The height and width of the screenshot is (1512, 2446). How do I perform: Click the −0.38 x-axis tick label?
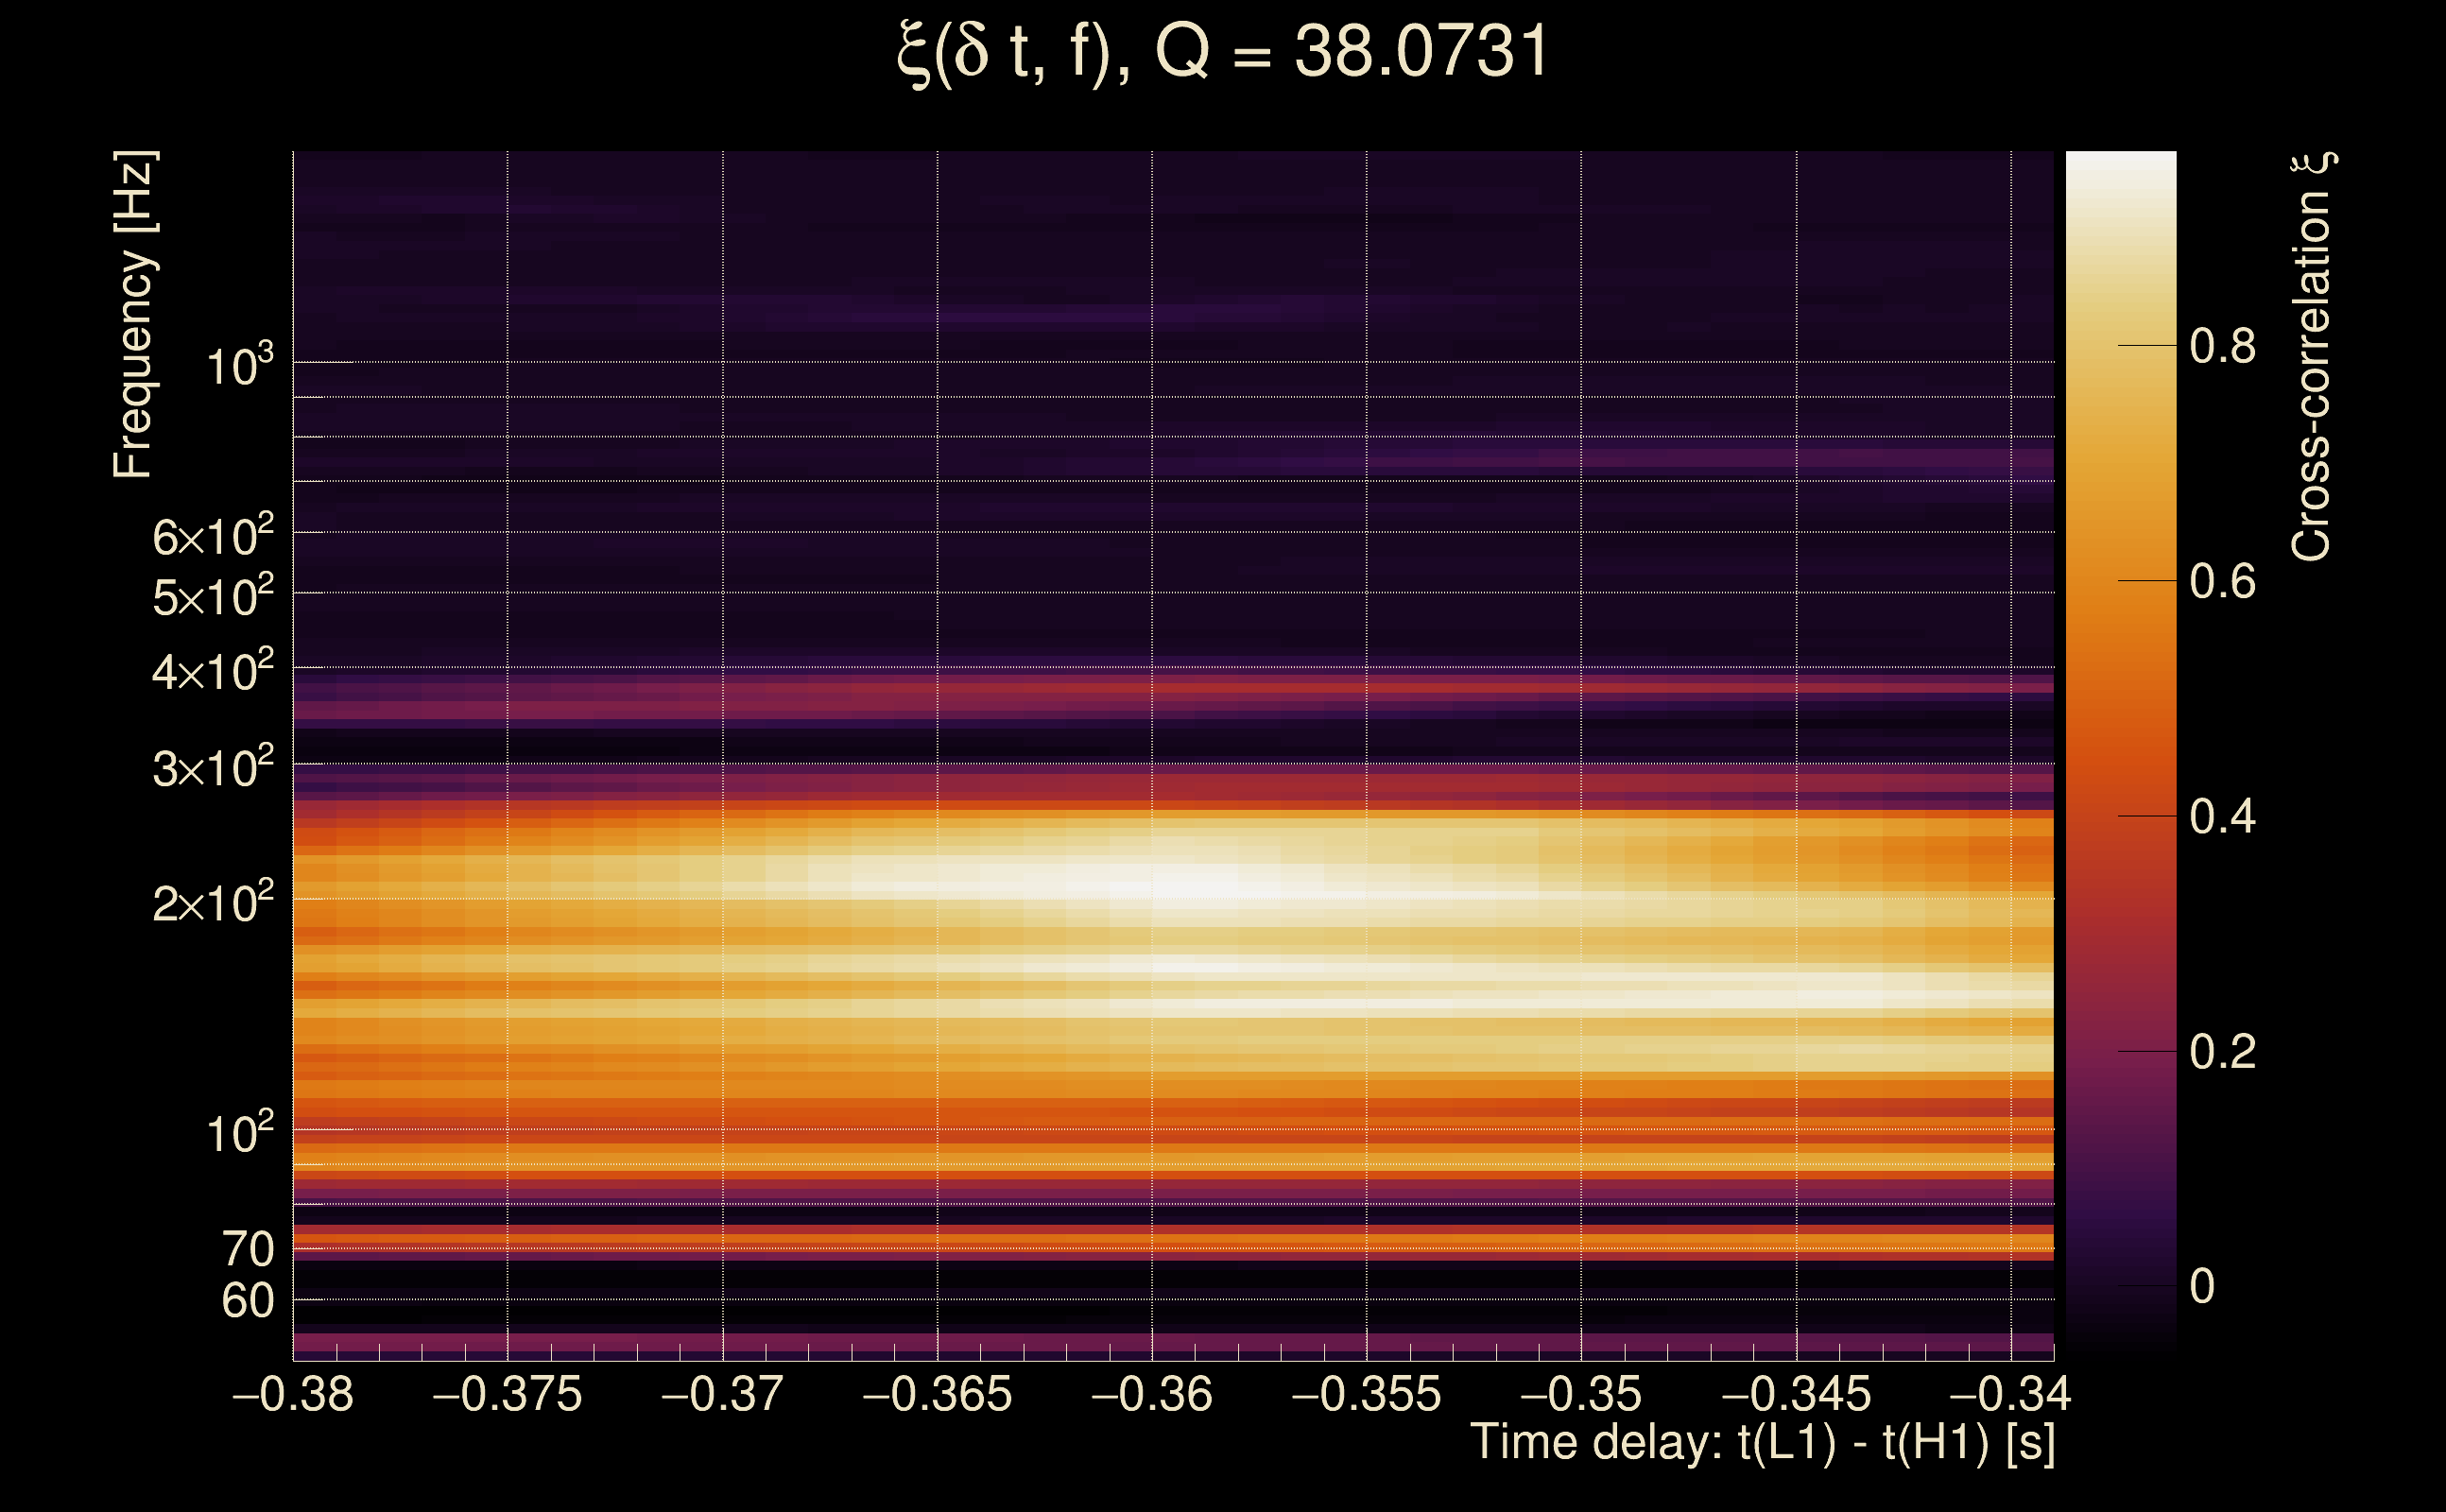click(293, 1395)
